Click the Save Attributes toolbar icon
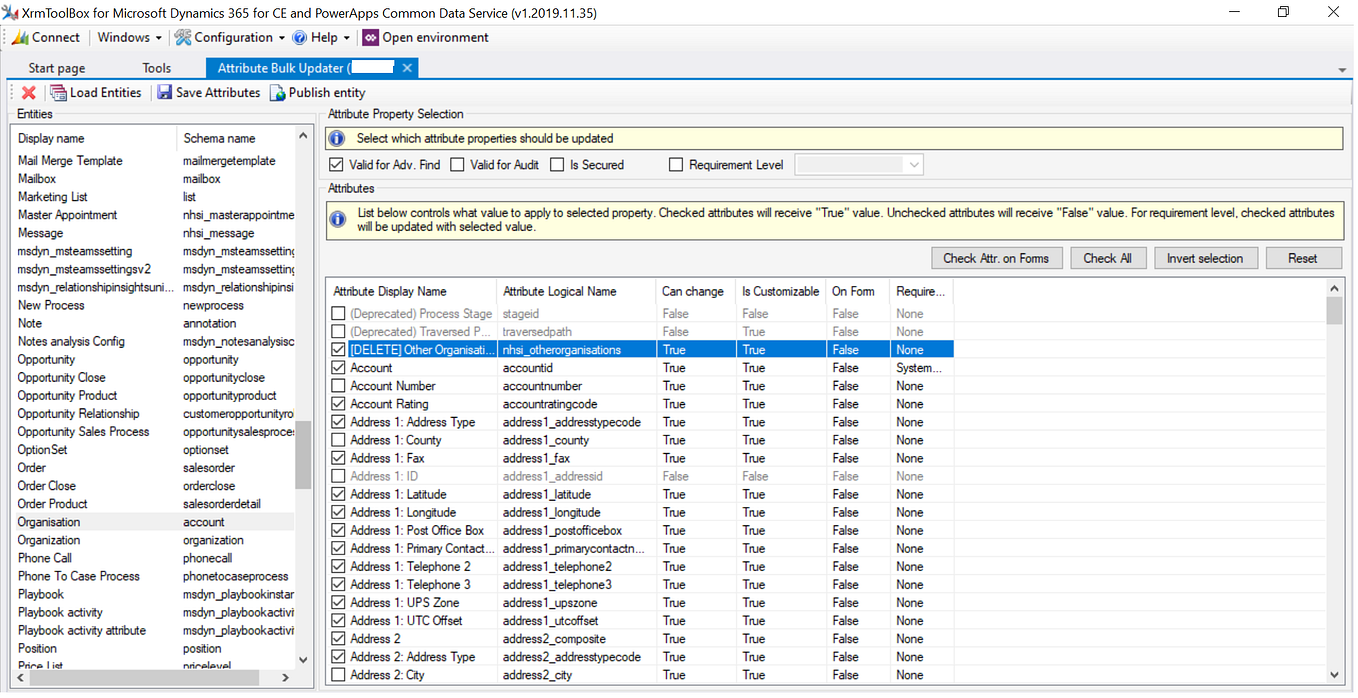1358x698 pixels. tap(164, 92)
